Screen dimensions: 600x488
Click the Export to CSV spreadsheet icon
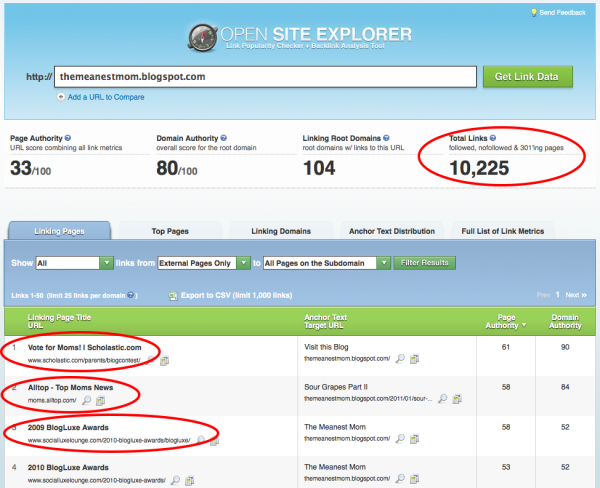[173, 295]
